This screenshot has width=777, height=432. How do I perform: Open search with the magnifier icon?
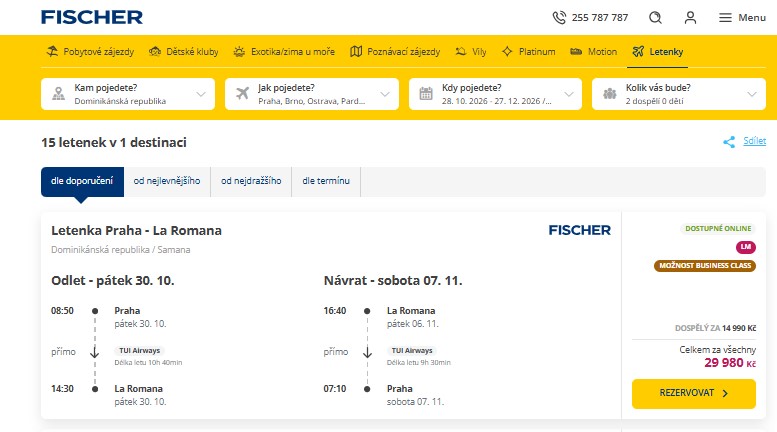click(x=655, y=18)
